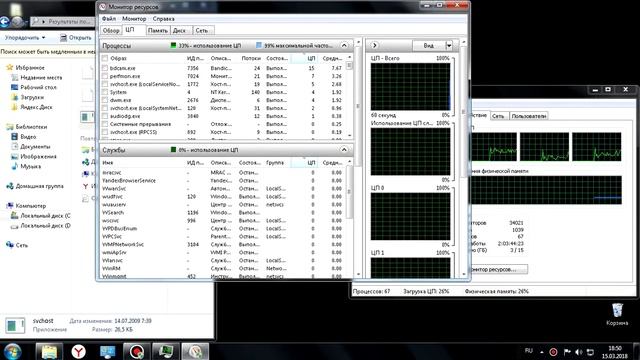The image size is (640, 360).
Task: Switch to the Диск tab
Action: click(179, 31)
